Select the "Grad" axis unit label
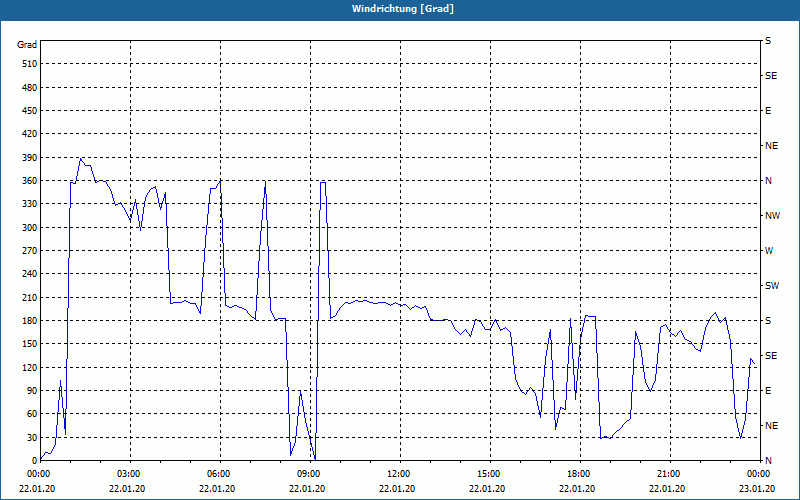The image size is (800, 500). pos(27,45)
